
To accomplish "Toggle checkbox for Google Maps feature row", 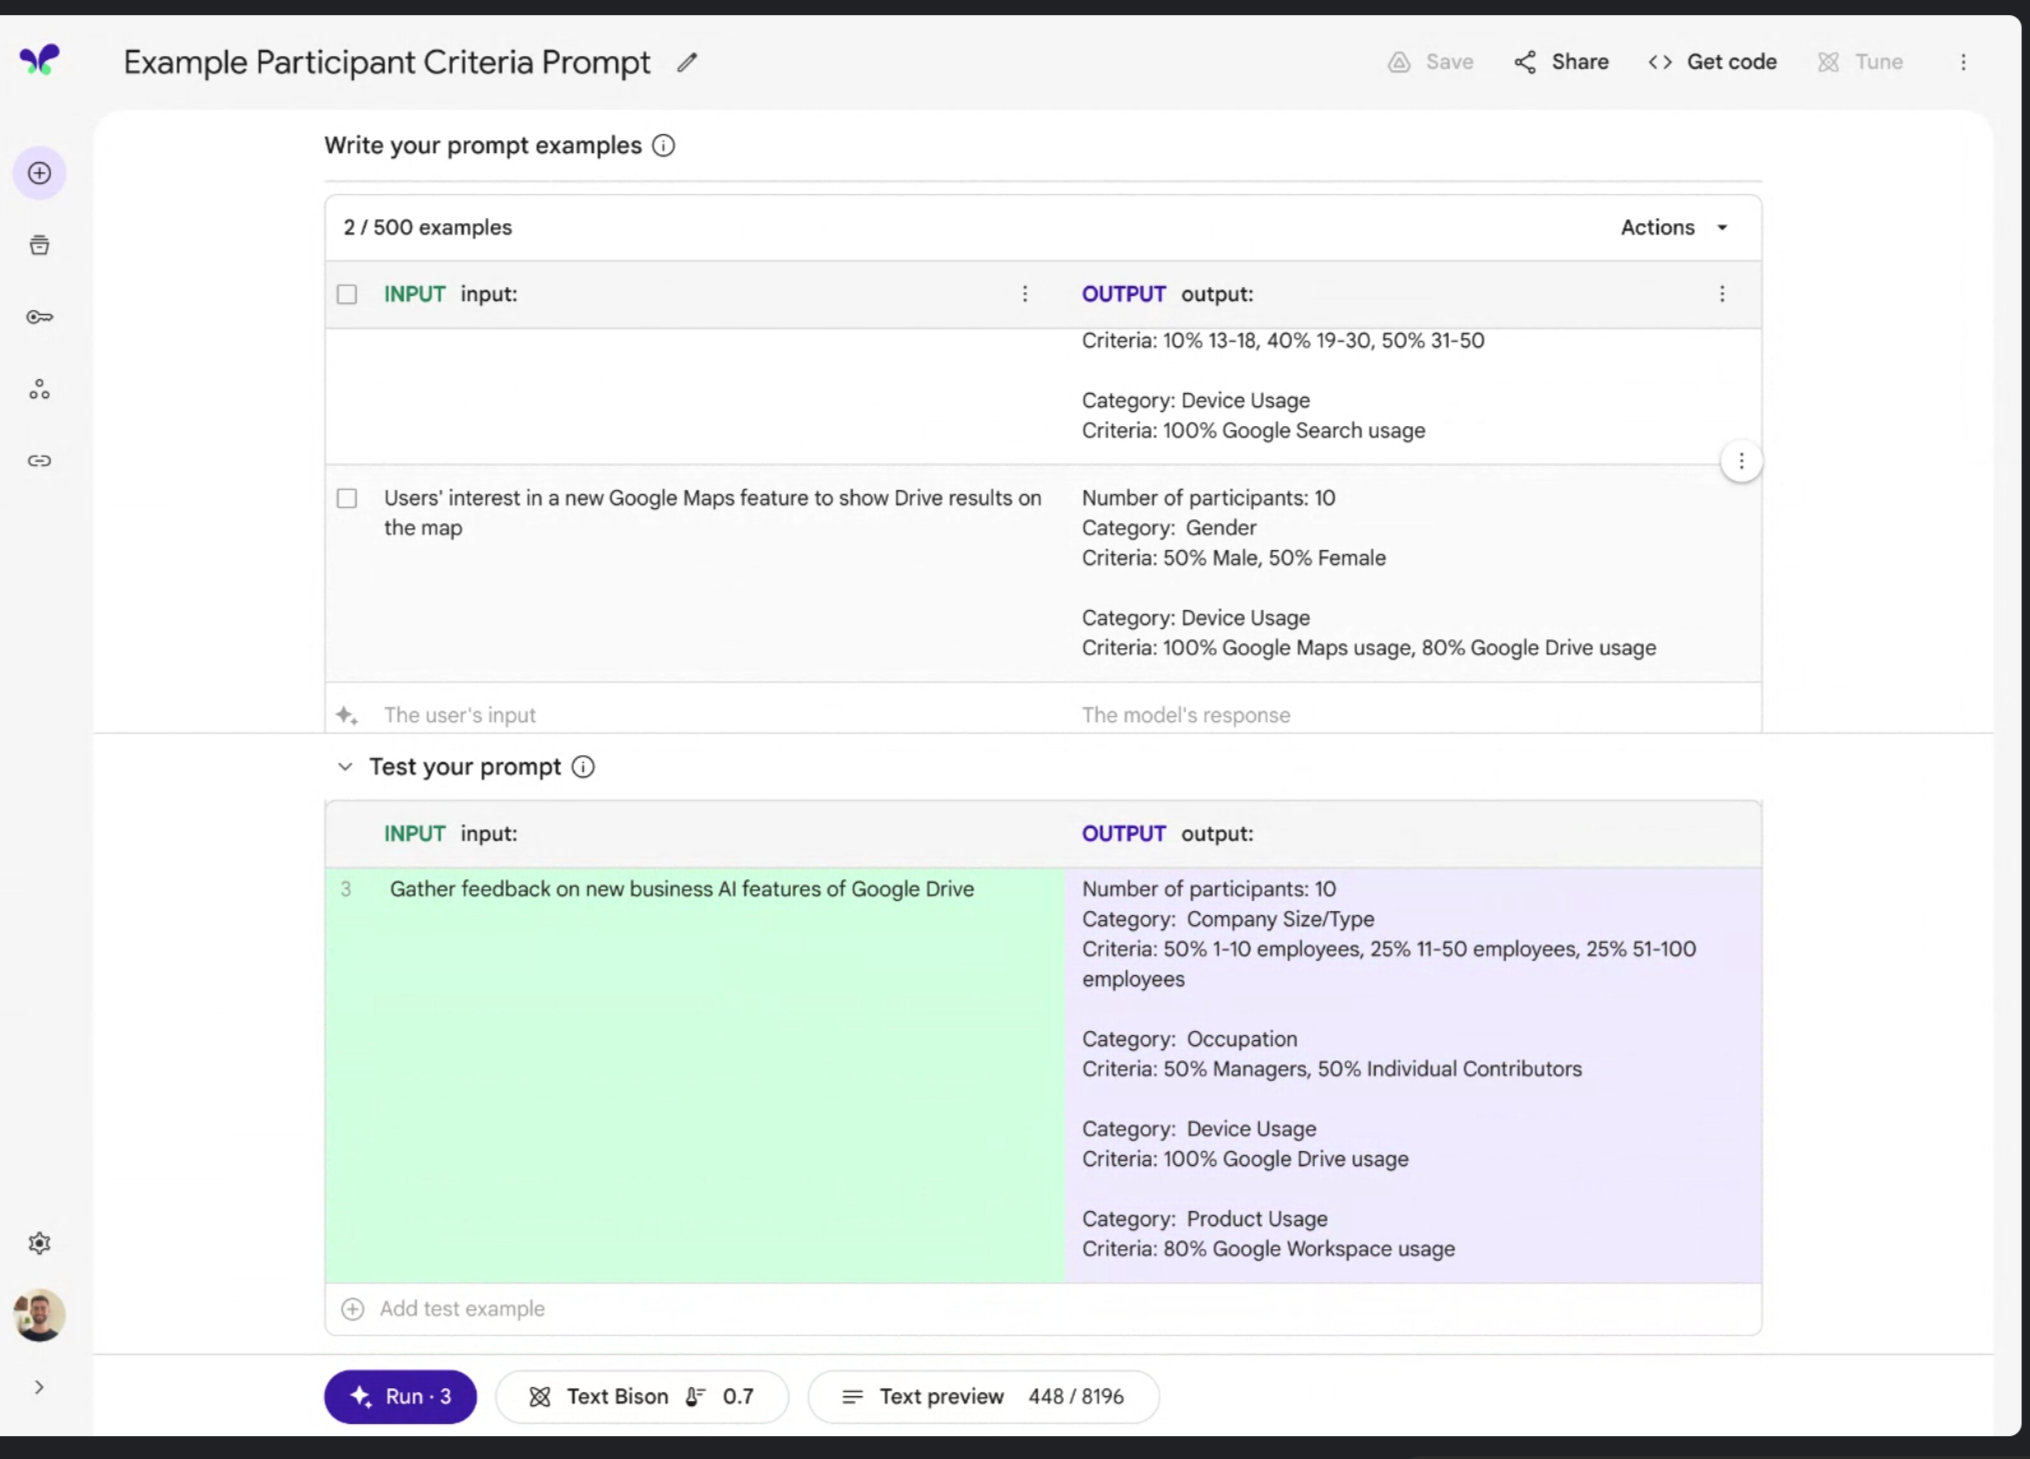I will pos(347,498).
